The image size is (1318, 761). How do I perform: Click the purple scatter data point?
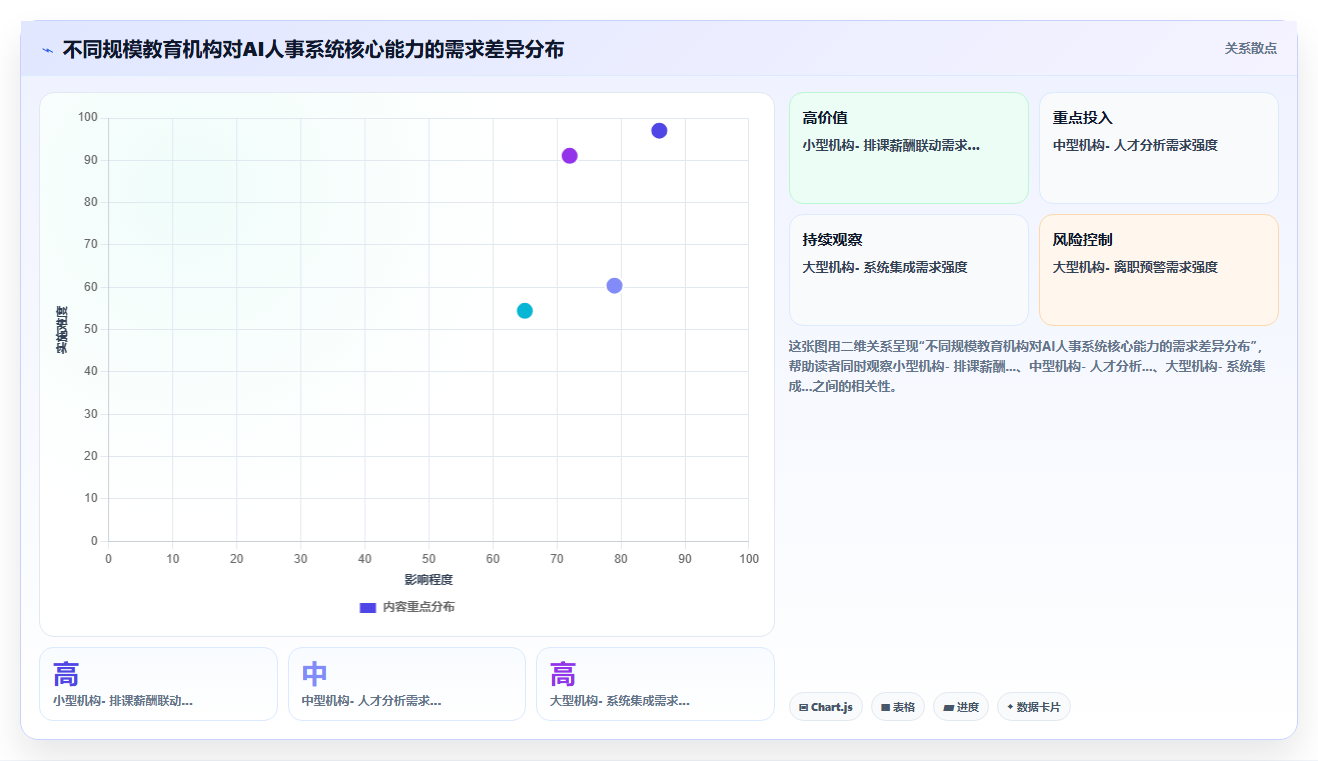click(570, 156)
